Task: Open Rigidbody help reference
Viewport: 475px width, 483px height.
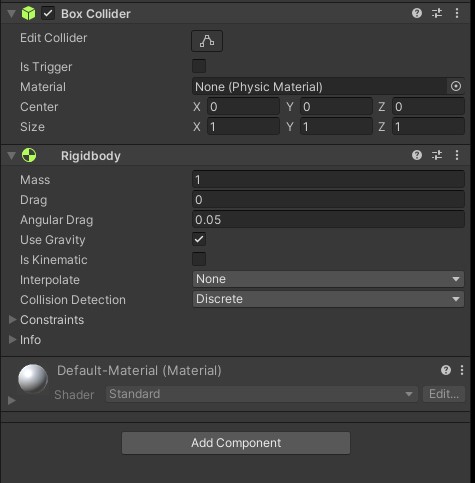Action: click(x=417, y=155)
